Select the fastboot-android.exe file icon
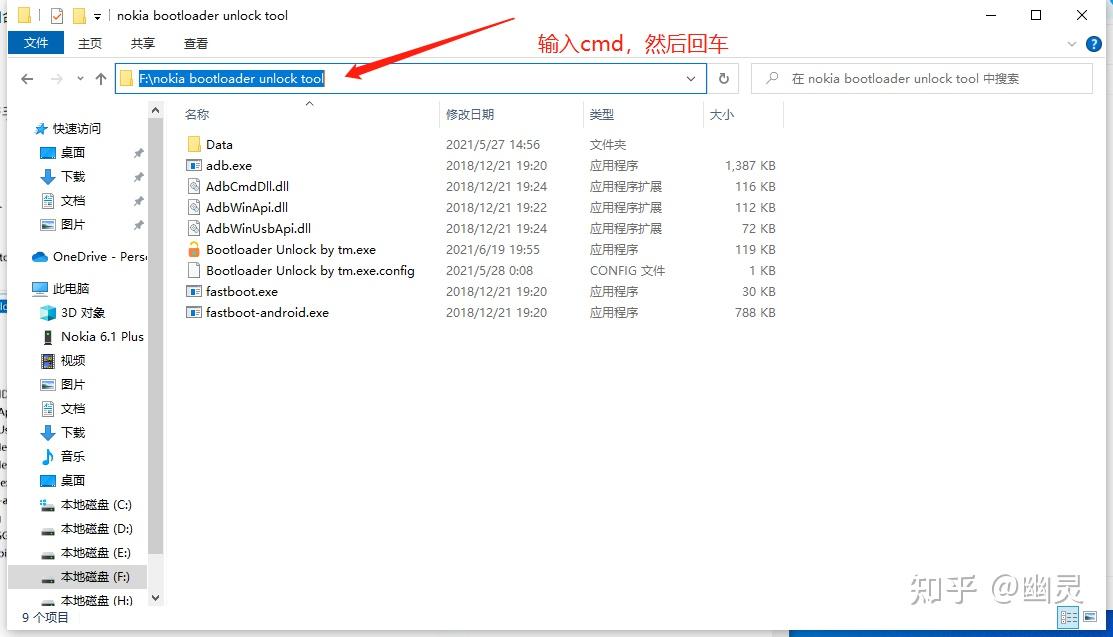 tap(194, 312)
